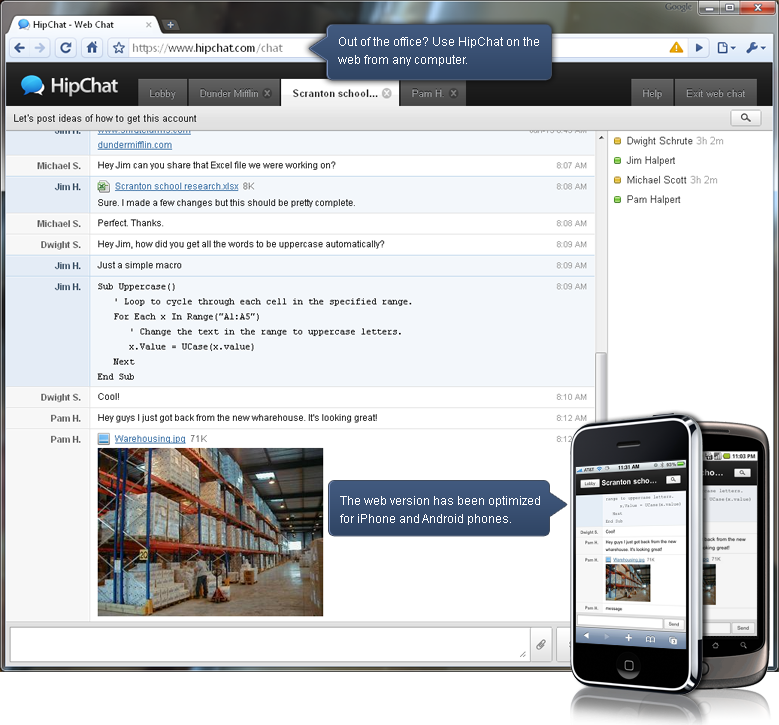Click the browser forward arrow
This screenshot has width=779, height=725.
pos(40,48)
